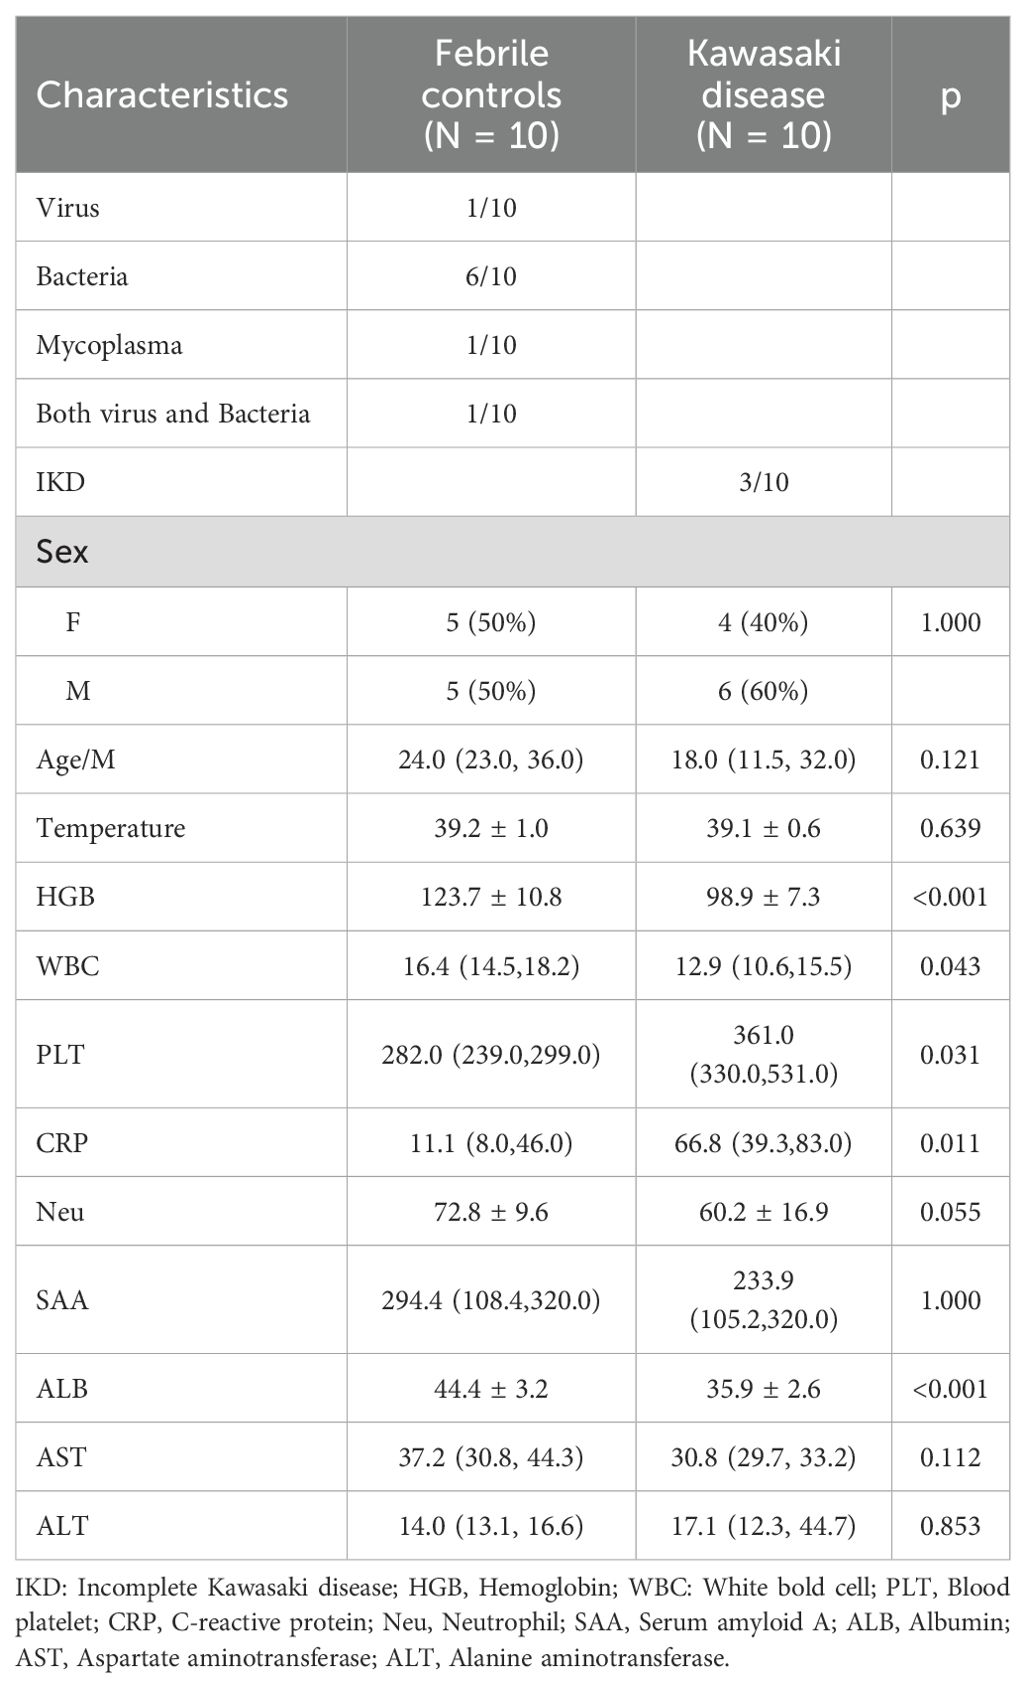Click the IKD value 3/10
The image size is (1026, 1688).
click(x=764, y=482)
